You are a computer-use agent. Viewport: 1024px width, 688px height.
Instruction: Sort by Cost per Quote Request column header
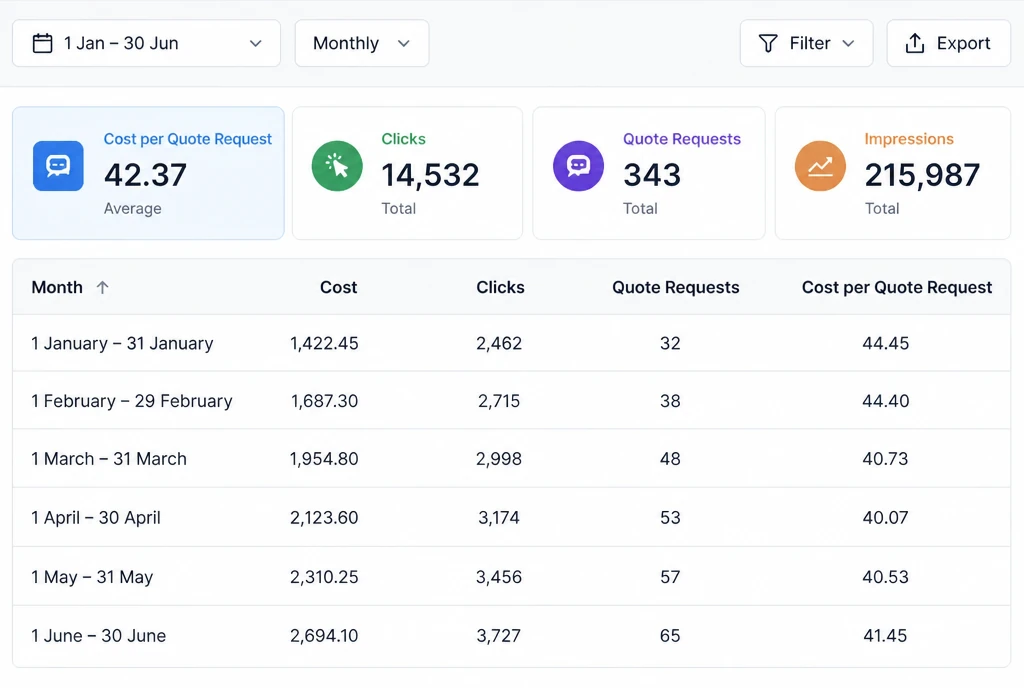897,287
